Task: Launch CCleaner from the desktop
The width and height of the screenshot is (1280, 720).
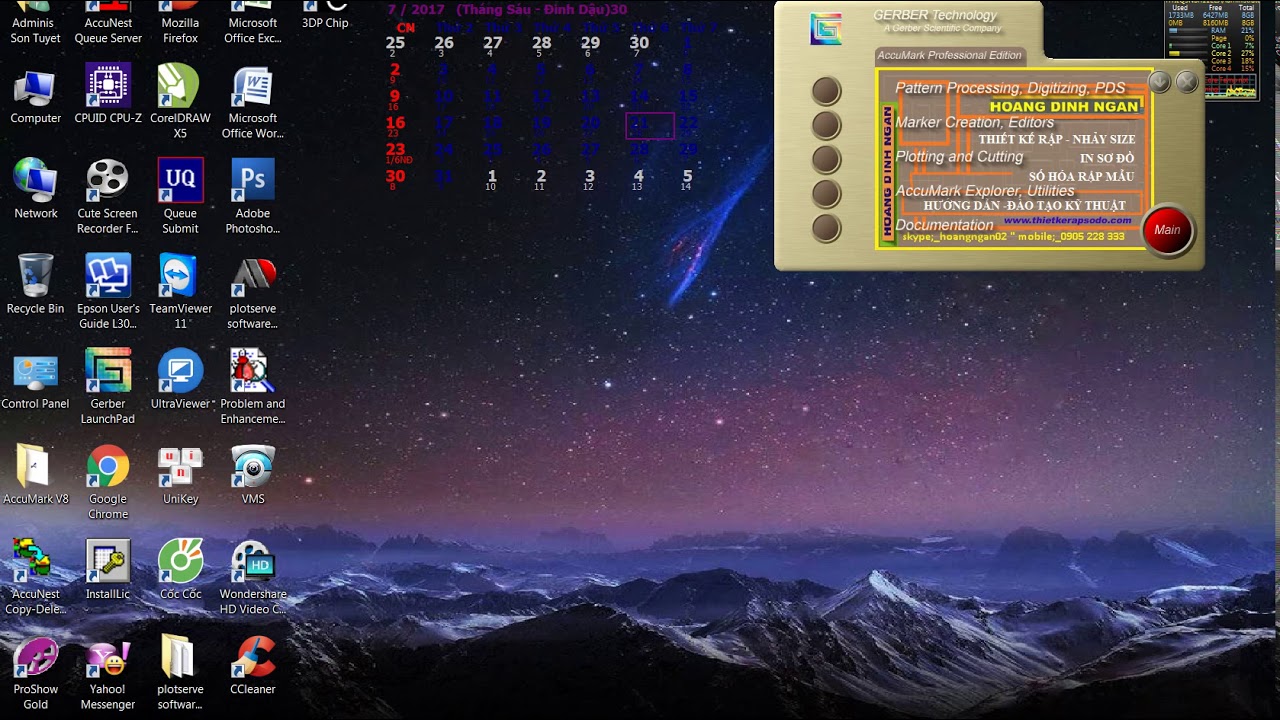Action: point(253,665)
